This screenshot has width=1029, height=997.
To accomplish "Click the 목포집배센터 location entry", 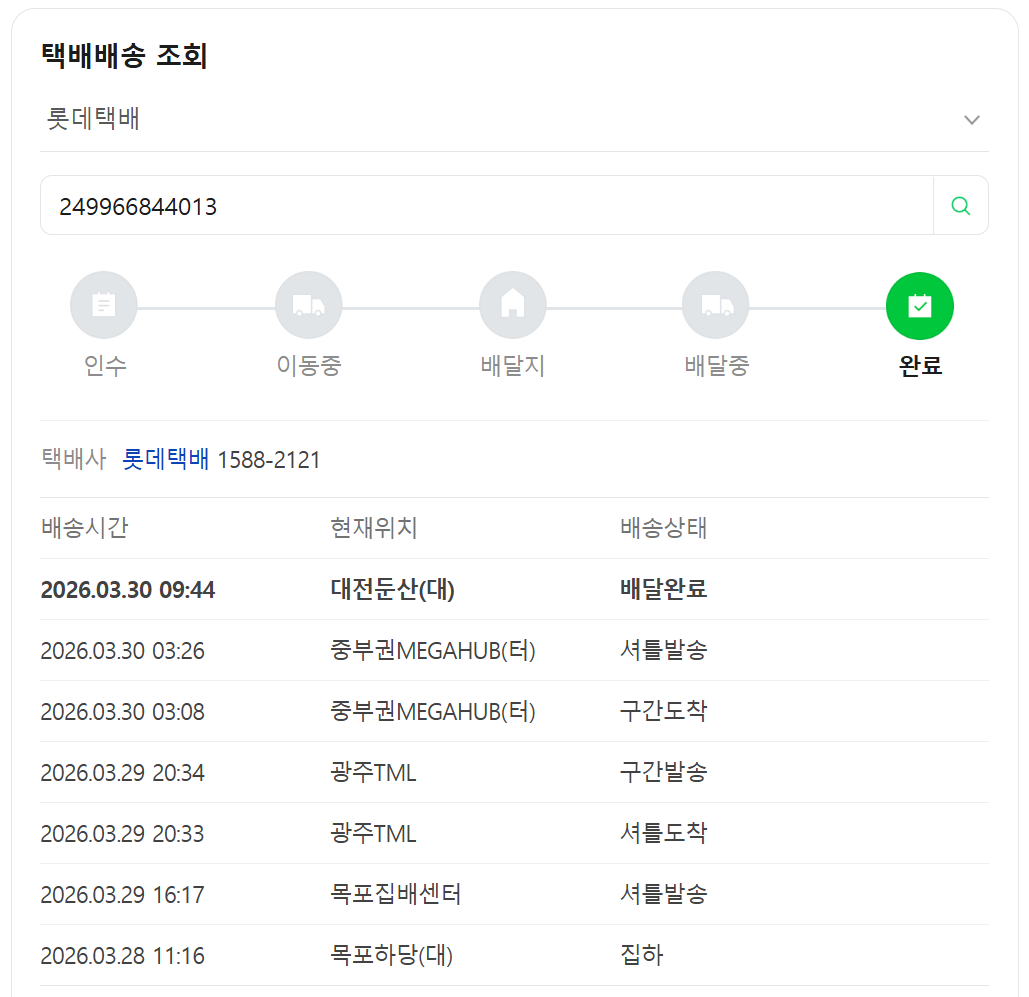I will (395, 894).
